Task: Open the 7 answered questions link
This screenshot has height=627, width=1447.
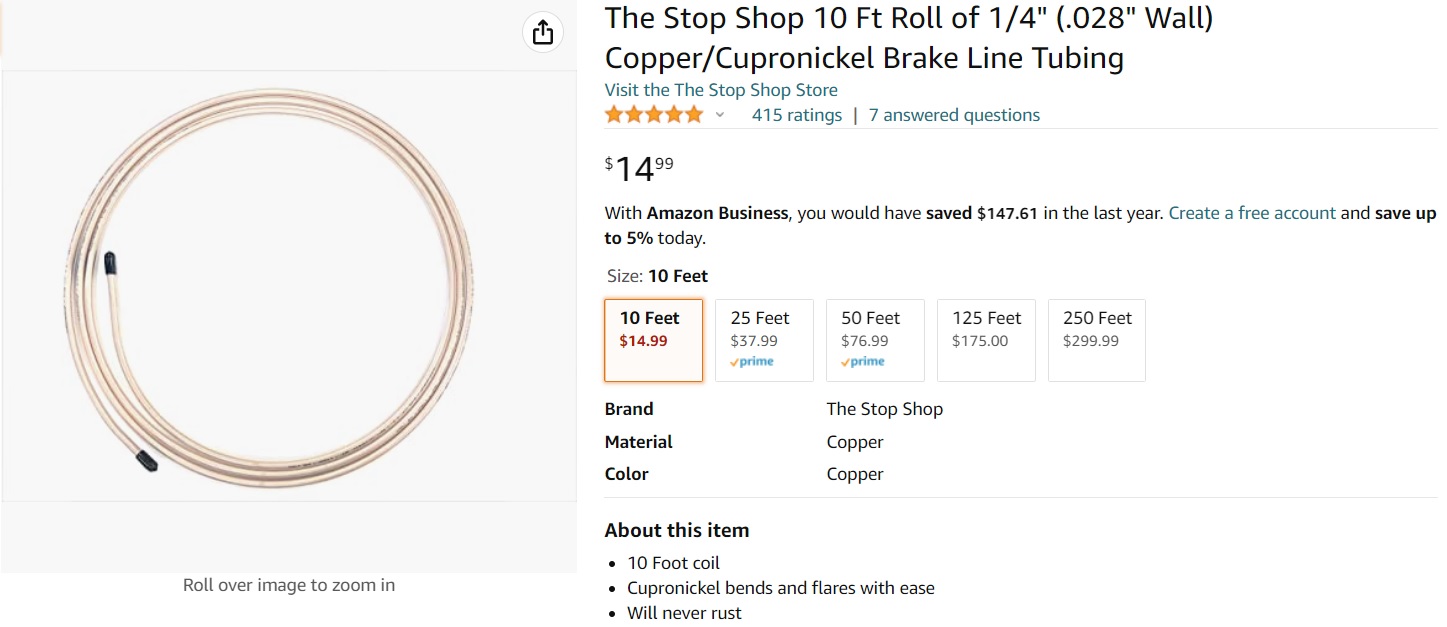Action: coord(954,115)
